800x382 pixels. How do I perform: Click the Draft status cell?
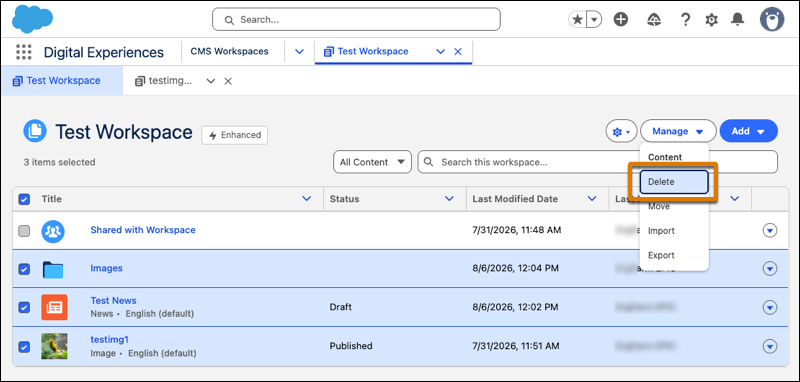point(341,307)
